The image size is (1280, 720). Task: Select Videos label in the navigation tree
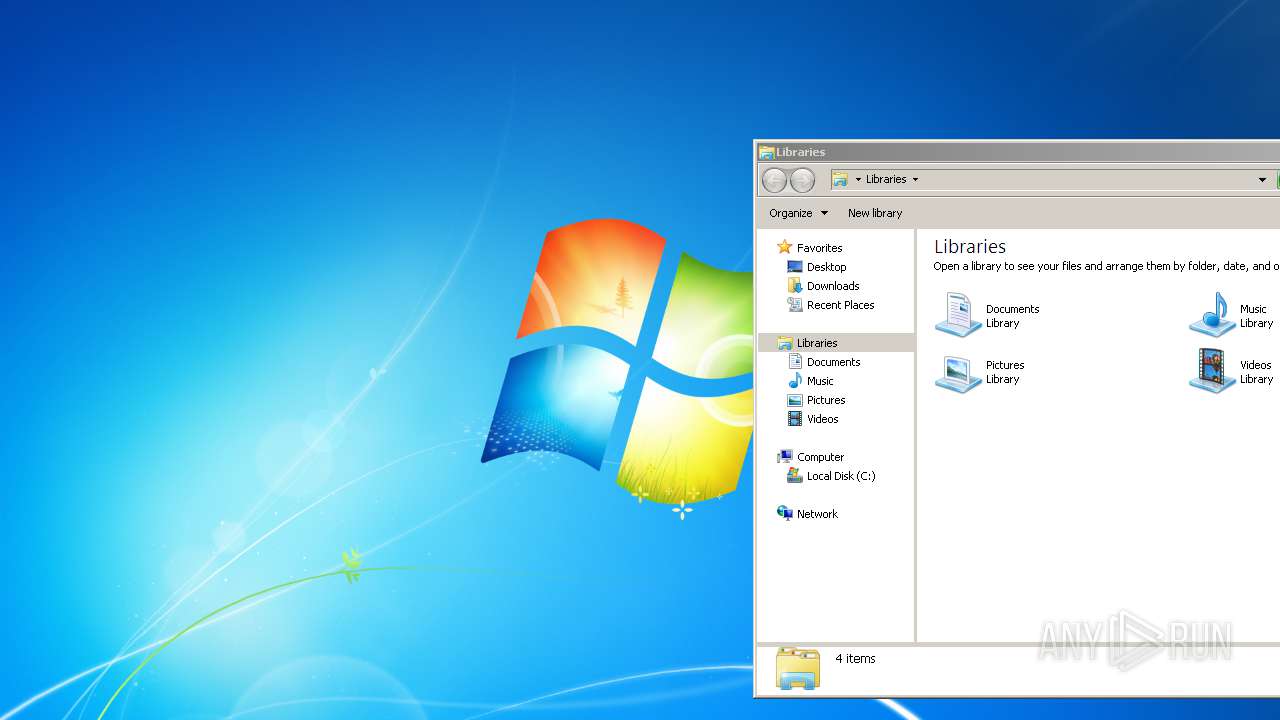click(823, 419)
